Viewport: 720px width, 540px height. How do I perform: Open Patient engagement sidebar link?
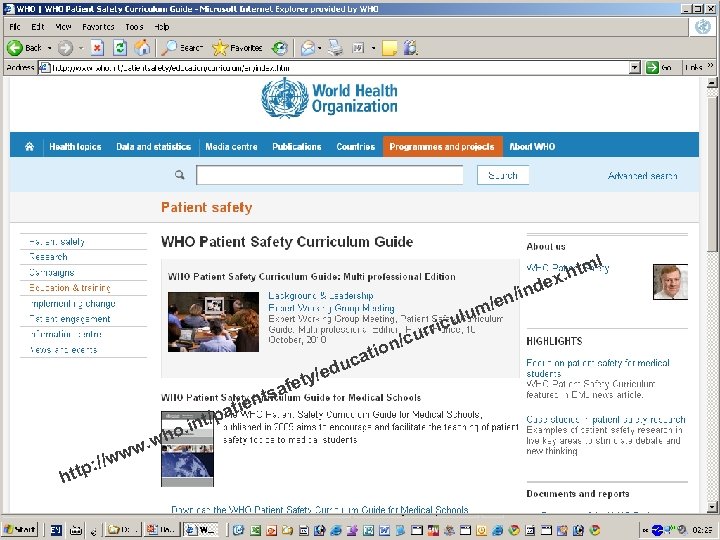(70, 319)
